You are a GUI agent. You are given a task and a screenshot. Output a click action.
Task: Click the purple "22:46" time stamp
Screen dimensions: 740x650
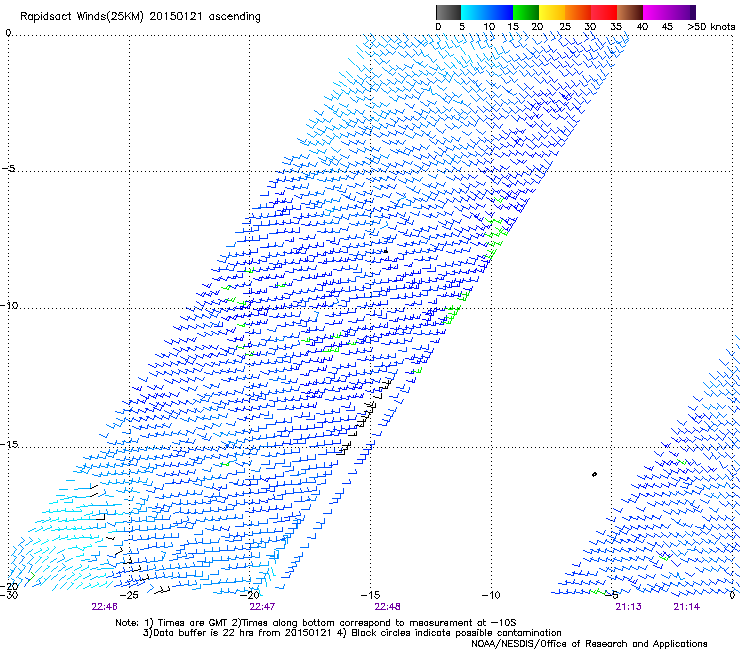[x=104, y=607]
